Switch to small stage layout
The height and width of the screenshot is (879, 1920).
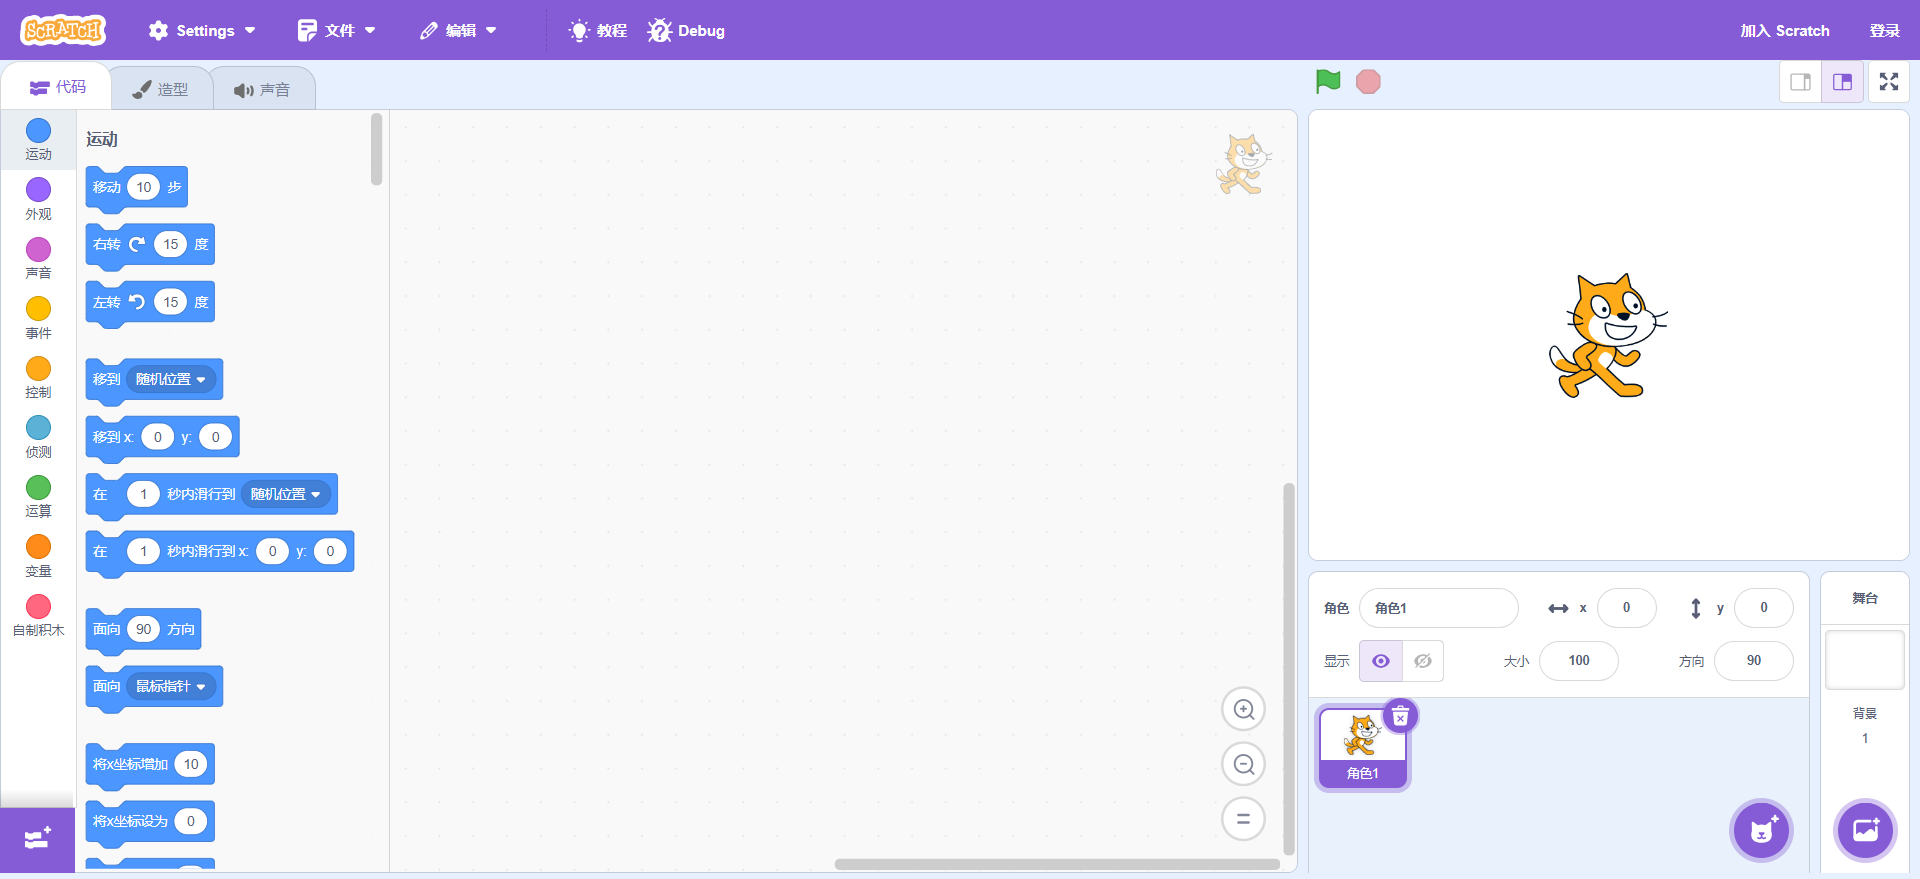tap(1800, 82)
